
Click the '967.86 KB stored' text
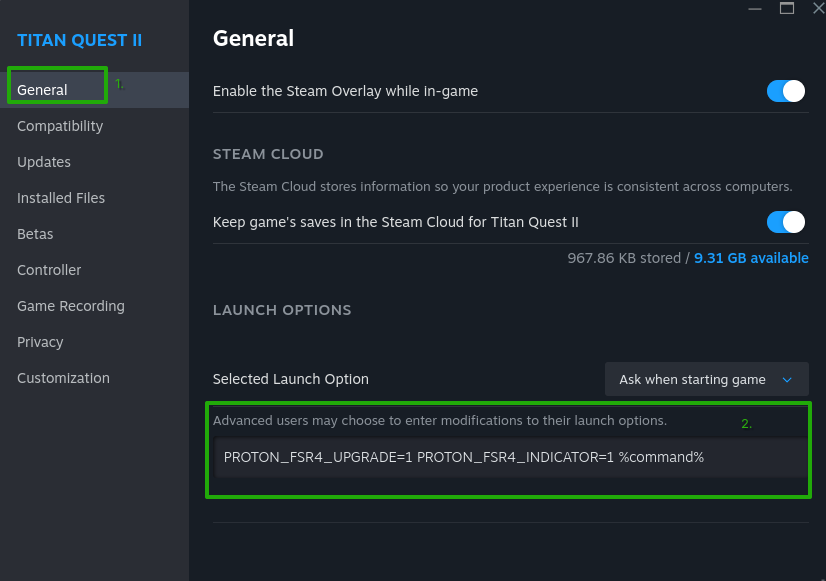623,258
